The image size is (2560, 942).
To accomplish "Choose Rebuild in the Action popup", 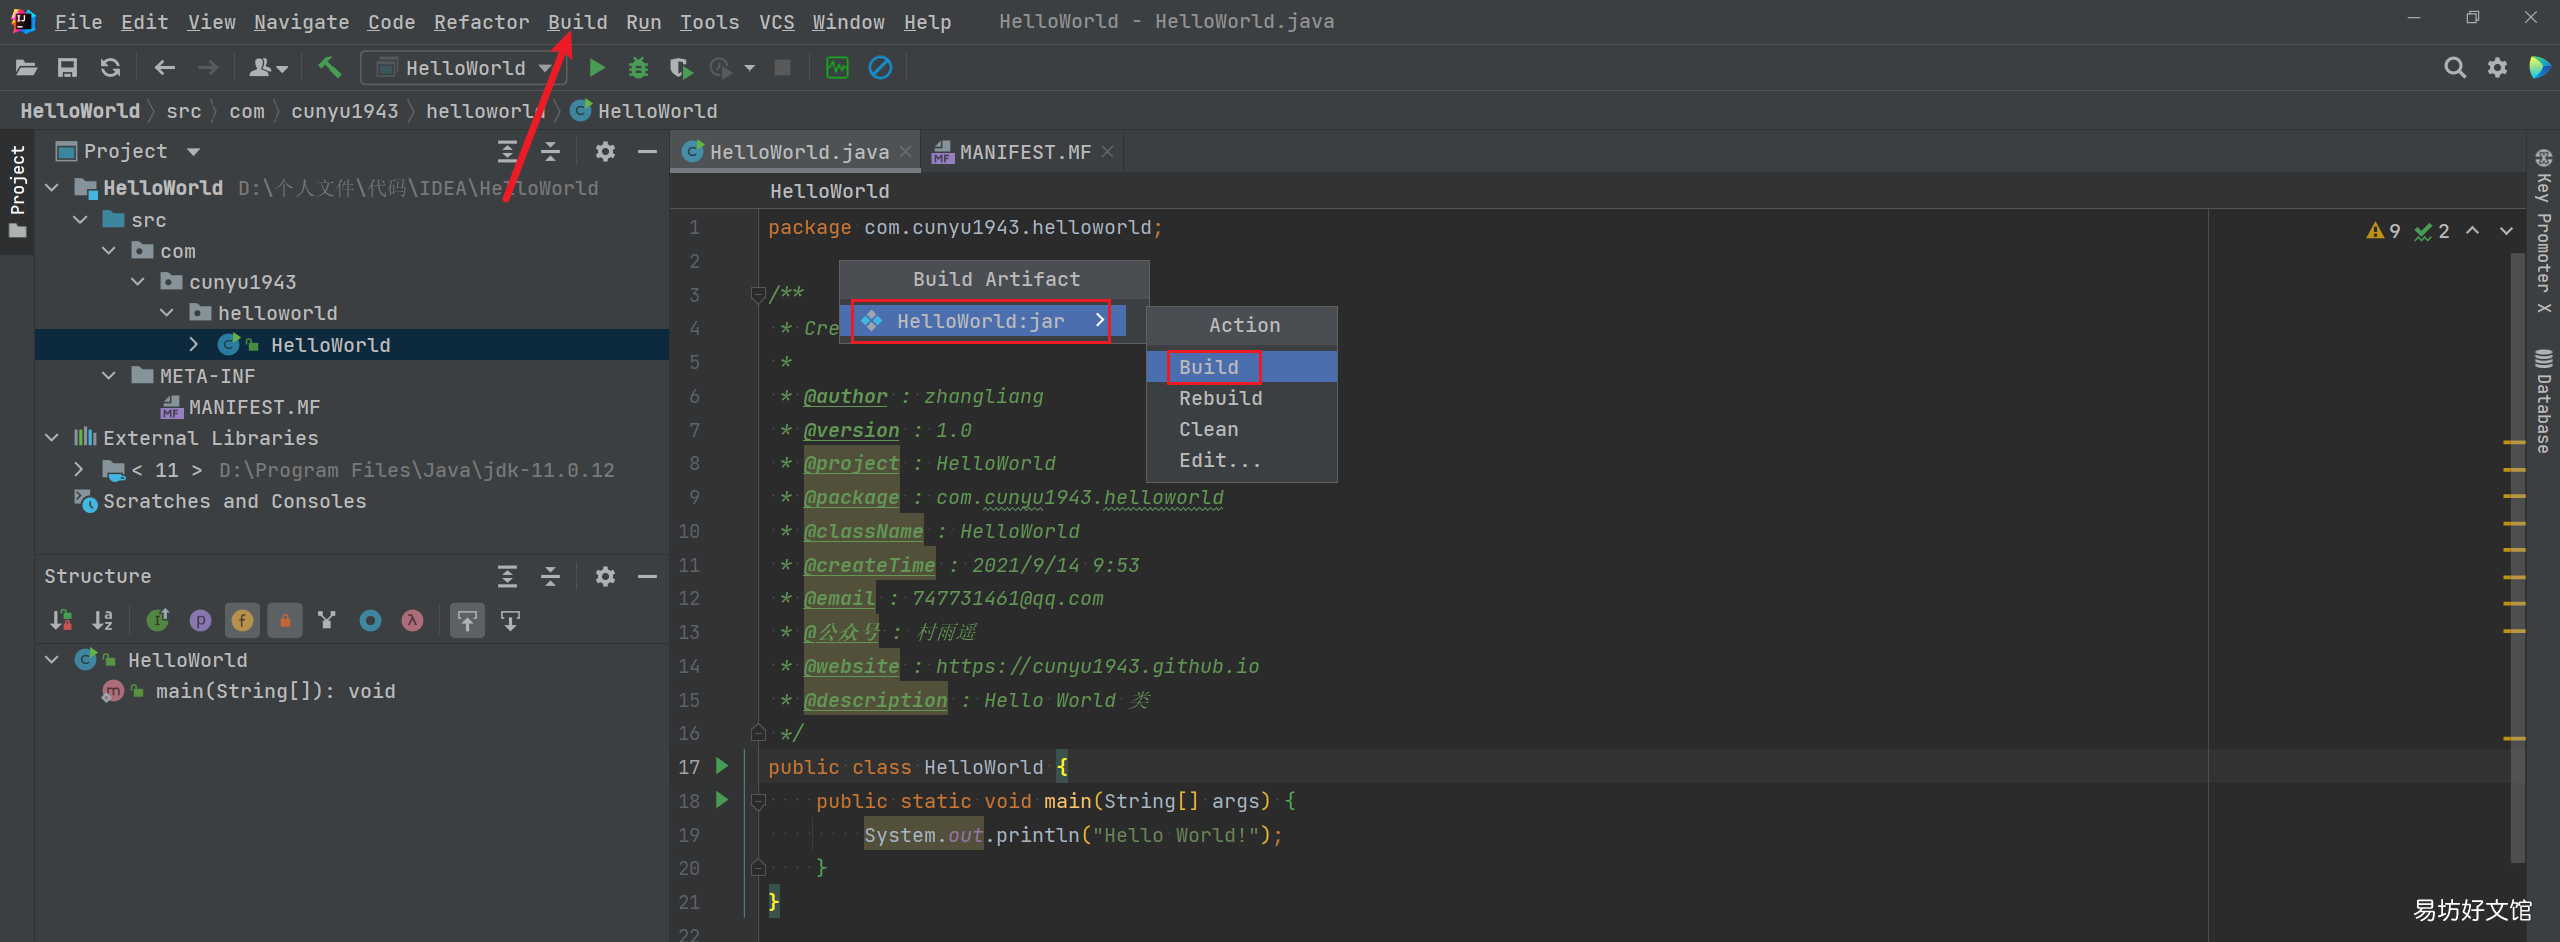I will (x=1241, y=398).
